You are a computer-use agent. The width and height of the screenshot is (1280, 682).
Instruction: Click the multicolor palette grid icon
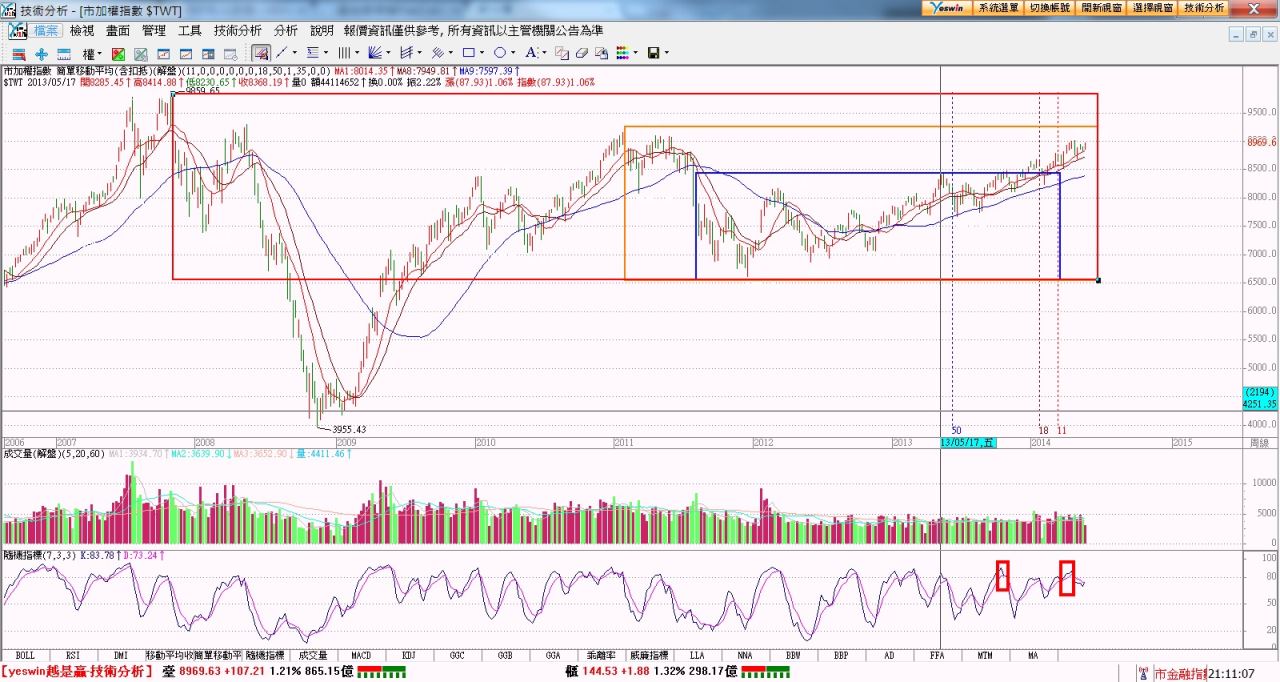(x=622, y=53)
